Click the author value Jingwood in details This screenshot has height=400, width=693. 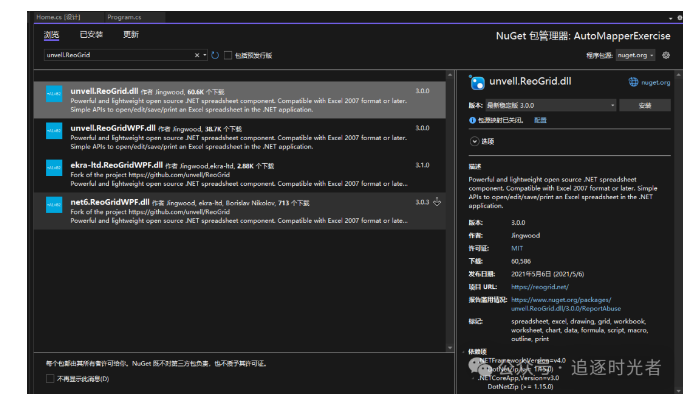(x=525, y=236)
